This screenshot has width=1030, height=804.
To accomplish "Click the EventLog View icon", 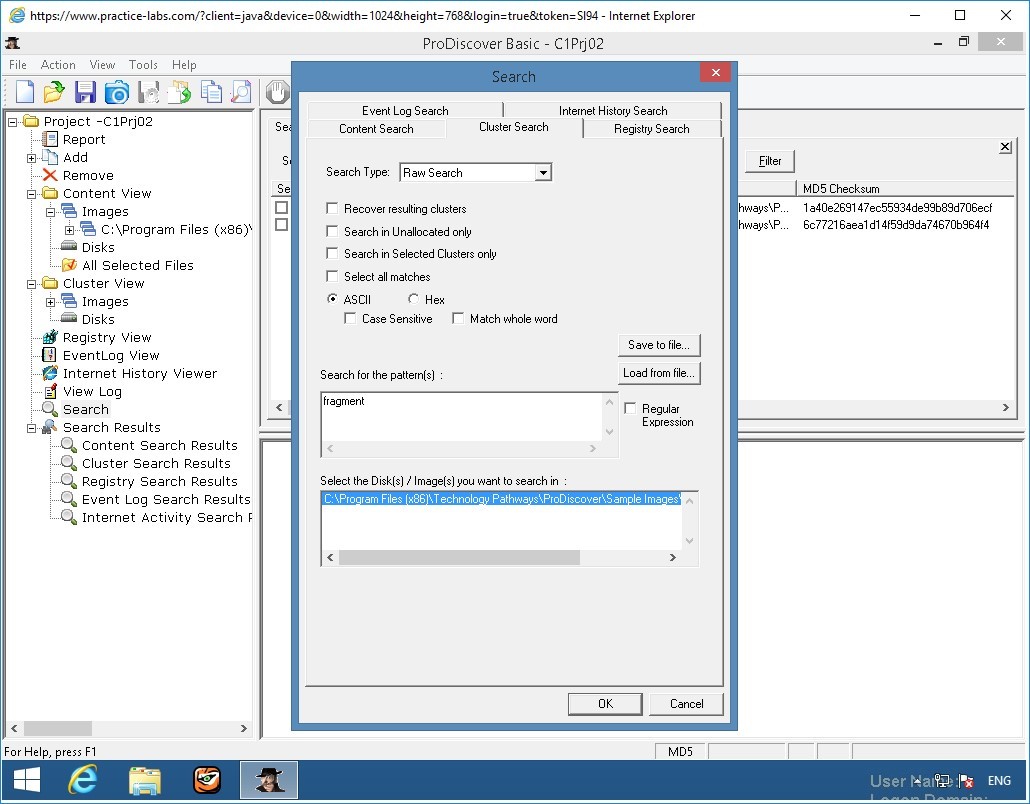I will (49, 355).
